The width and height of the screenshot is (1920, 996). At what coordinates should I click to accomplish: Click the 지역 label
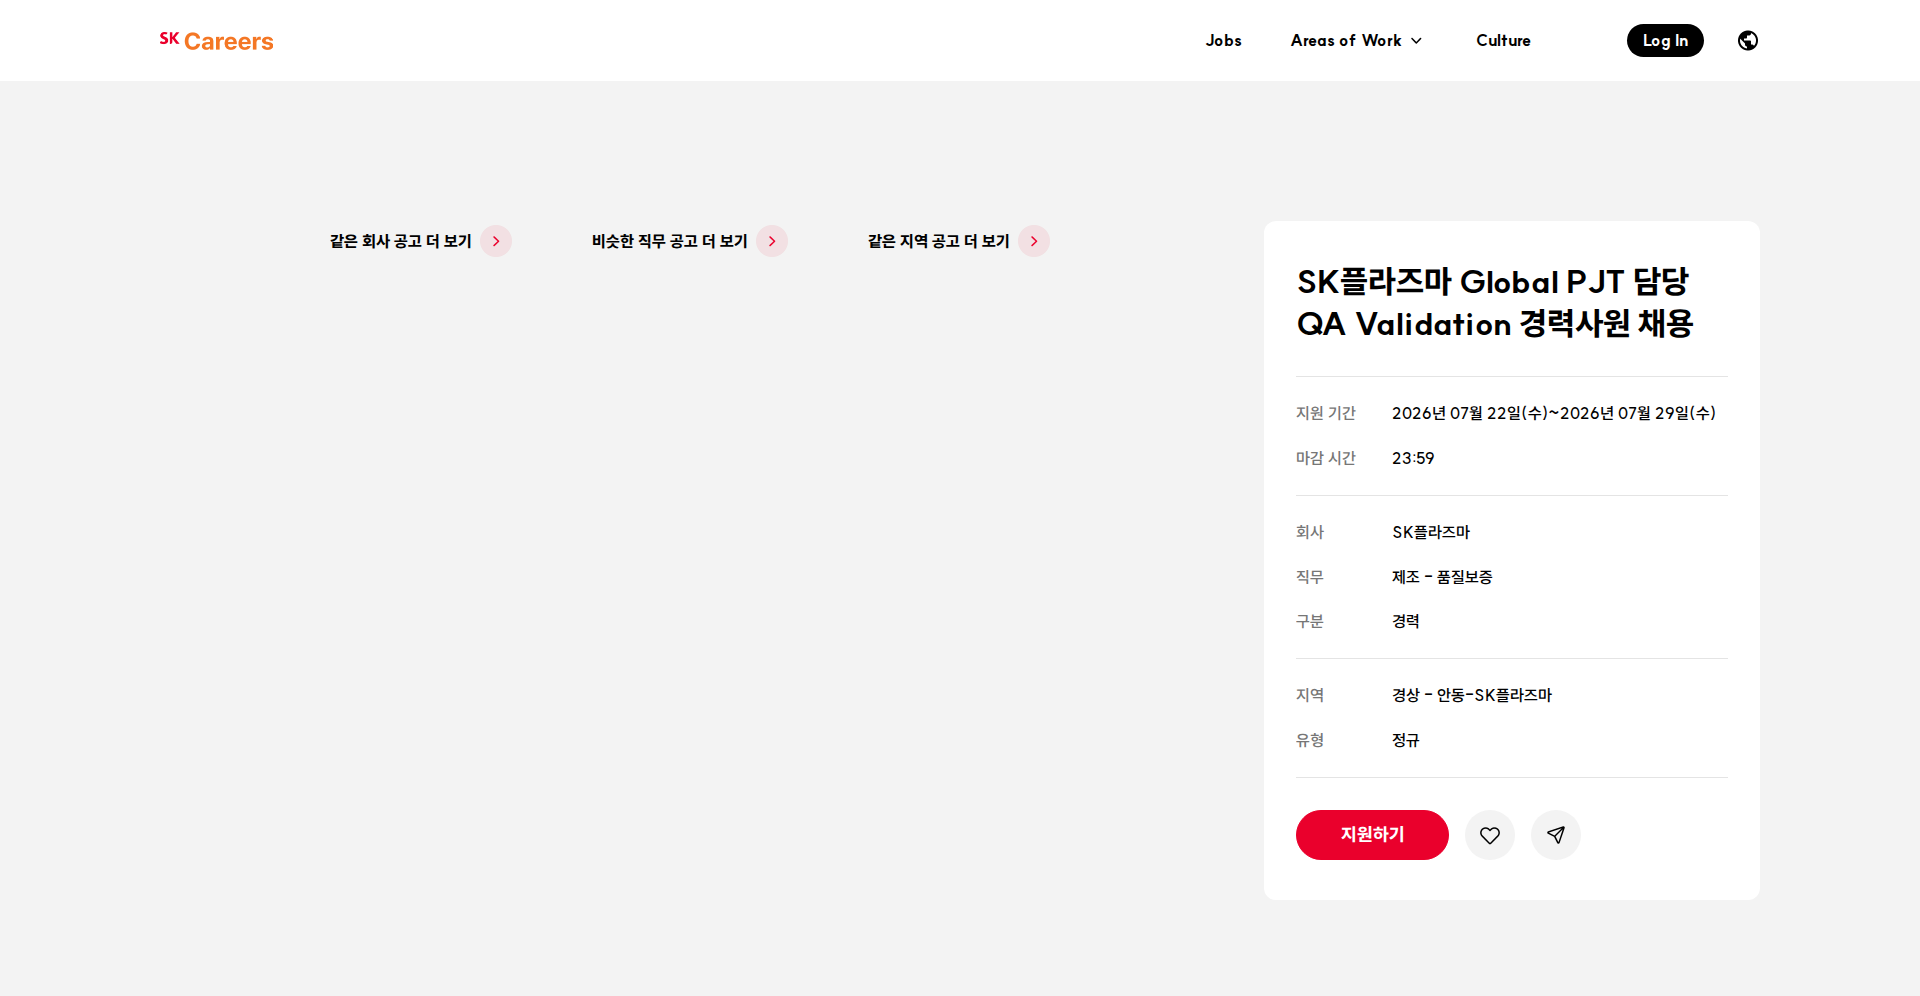click(x=1310, y=695)
